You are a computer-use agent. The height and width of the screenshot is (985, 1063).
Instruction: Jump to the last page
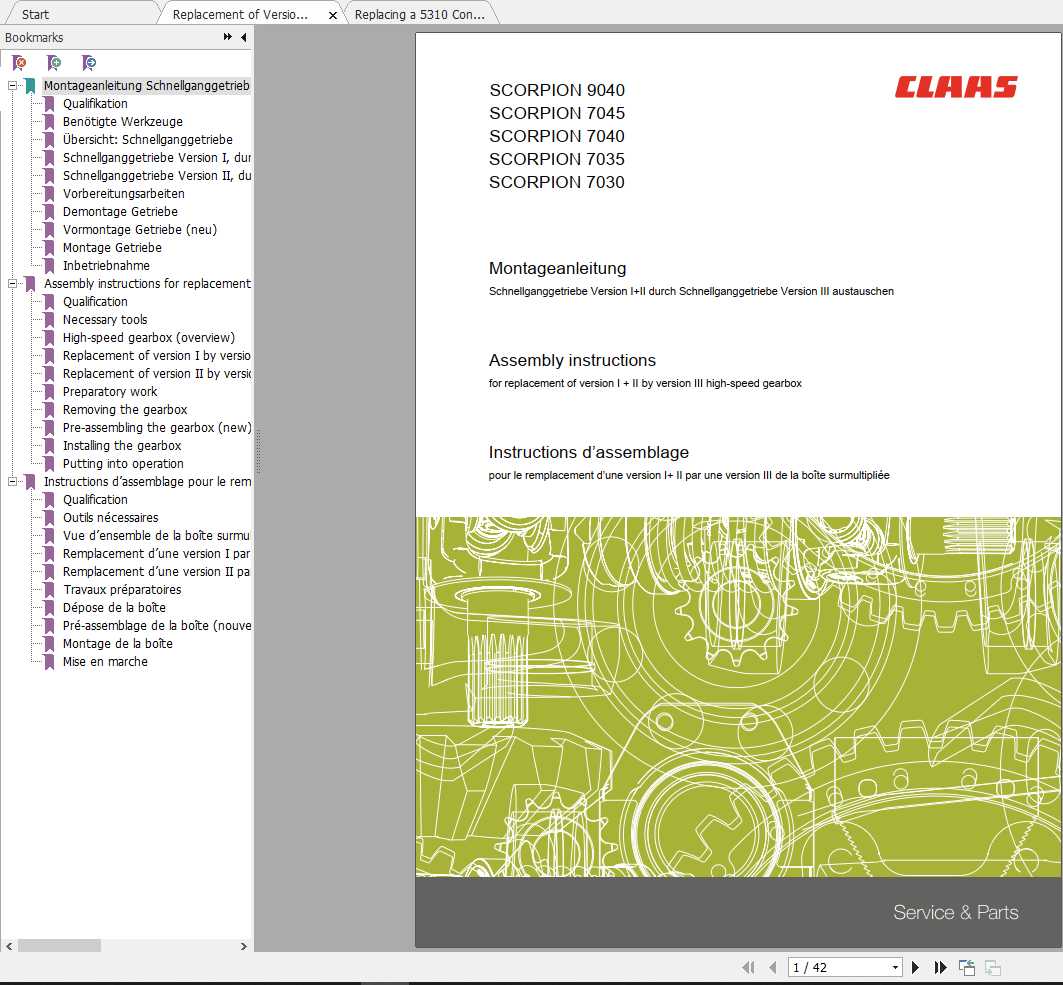click(940, 967)
